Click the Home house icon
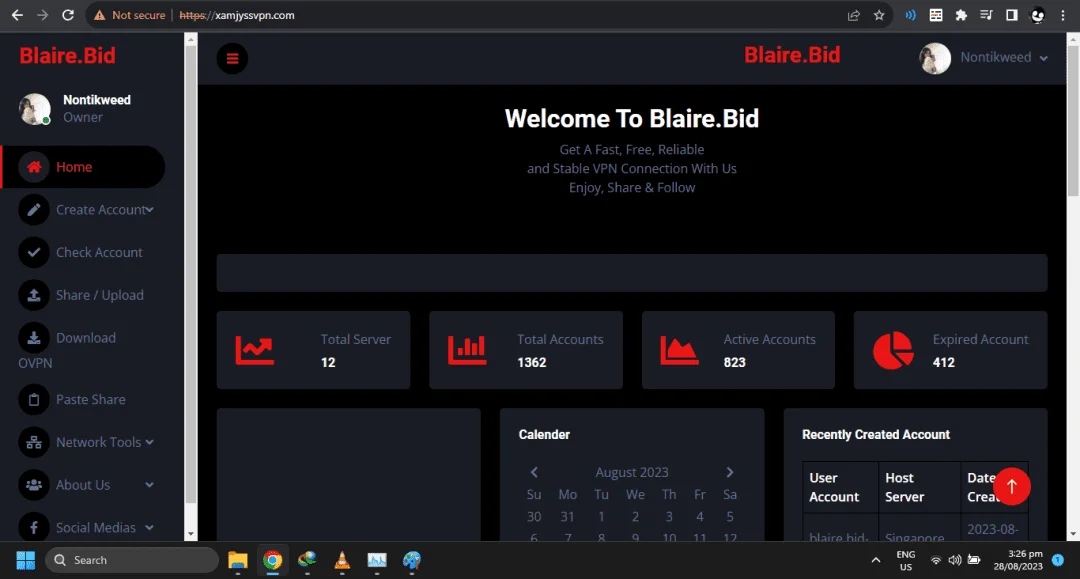The image size is (1080, 579). pos(34,167)
